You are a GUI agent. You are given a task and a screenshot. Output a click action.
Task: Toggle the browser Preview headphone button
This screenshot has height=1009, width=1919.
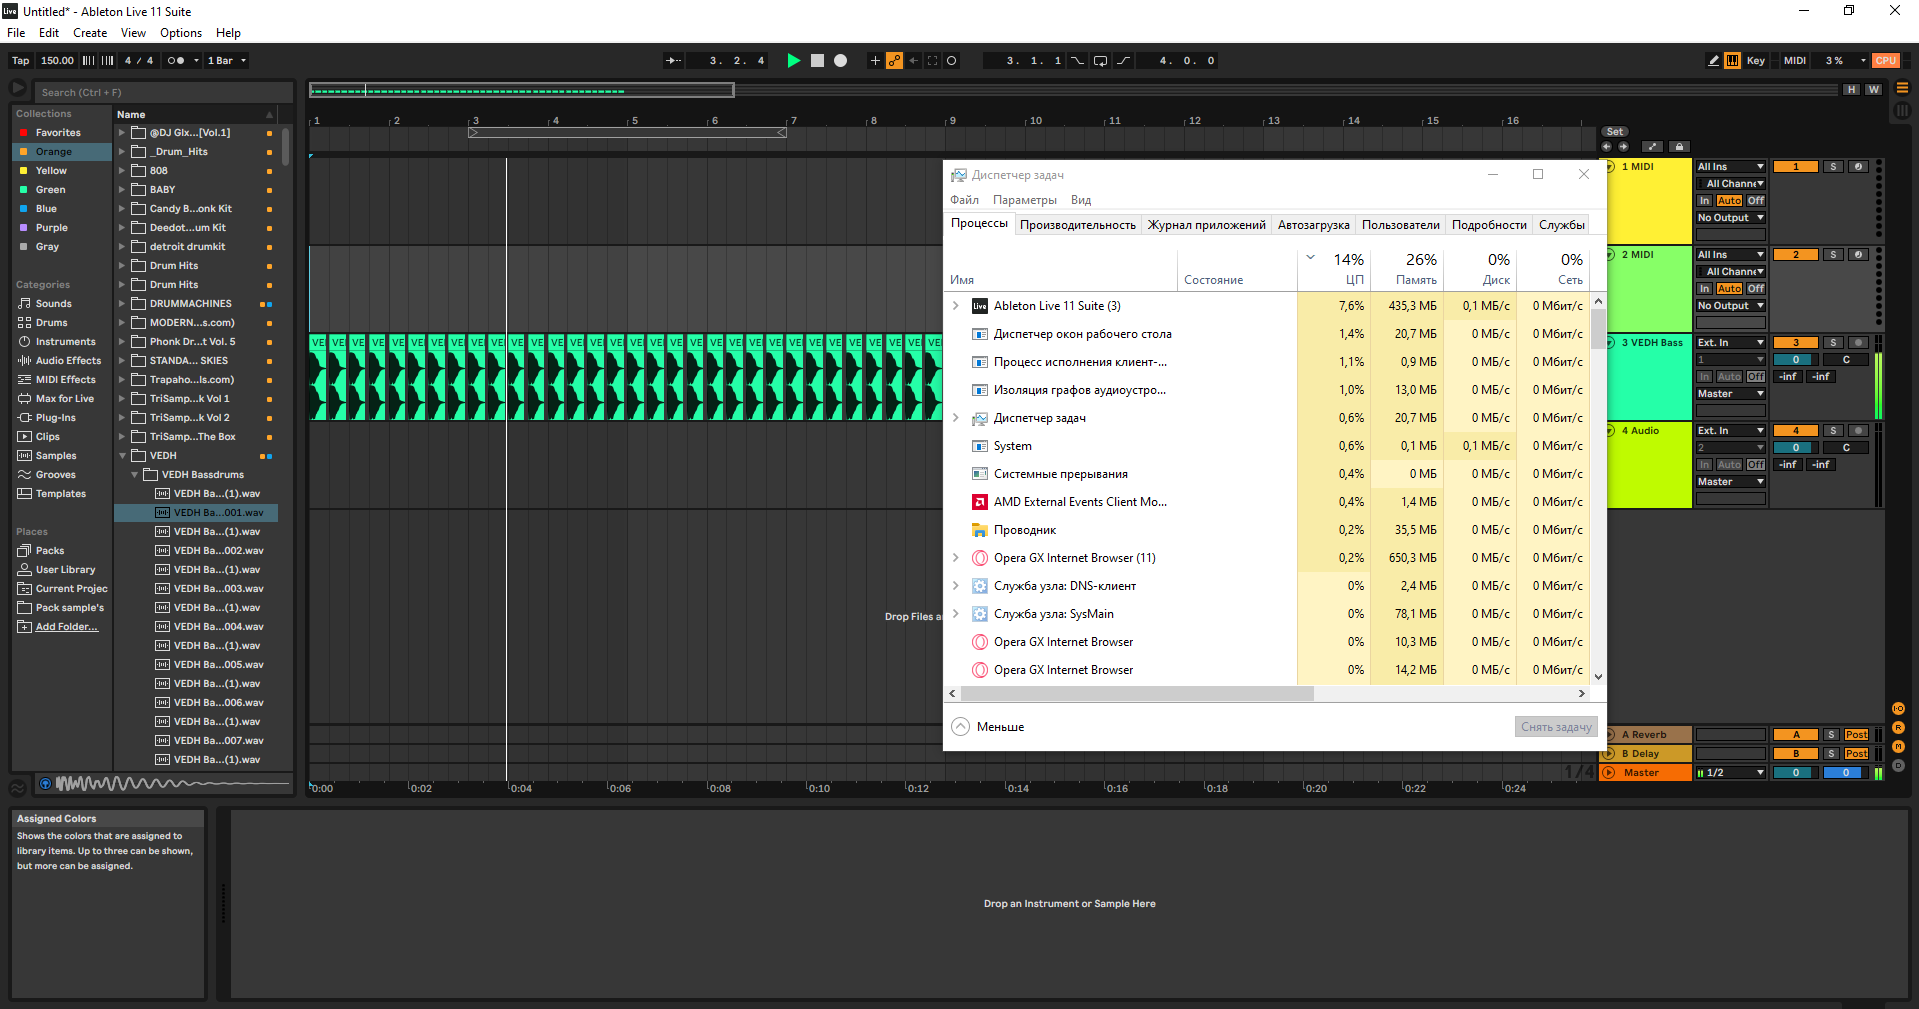pyautogui.click(x=45, y=784)
